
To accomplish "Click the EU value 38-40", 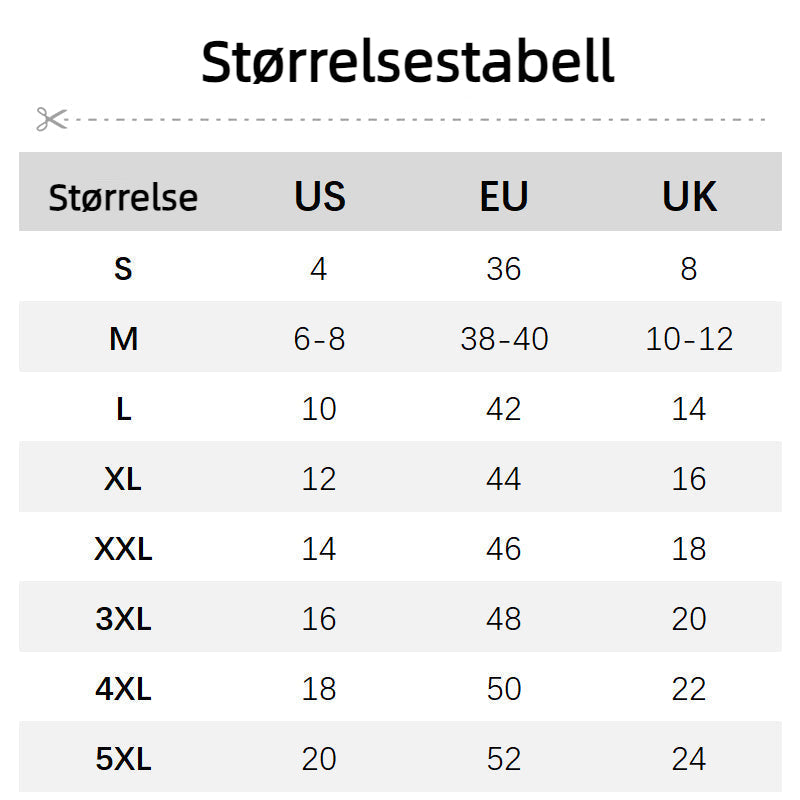I will (504, 339).
